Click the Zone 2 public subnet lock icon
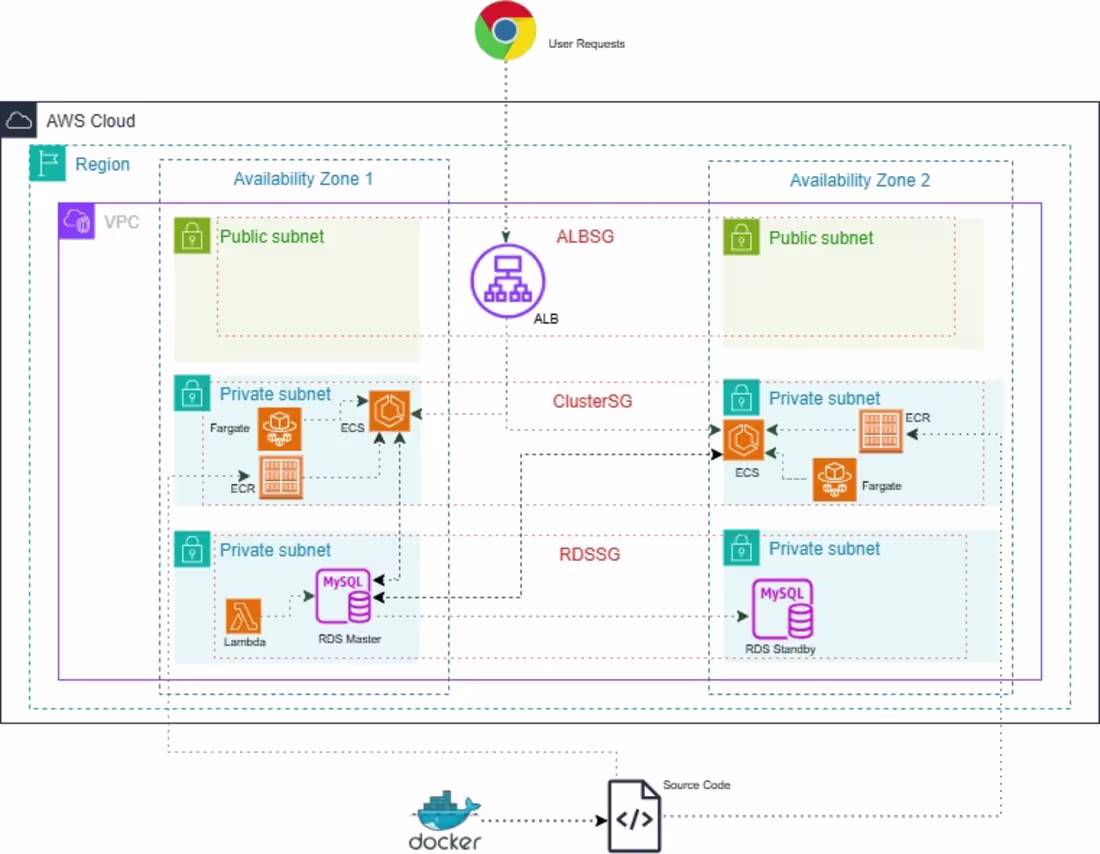The height and width of the screenshot is (854, 1100). 742,237
